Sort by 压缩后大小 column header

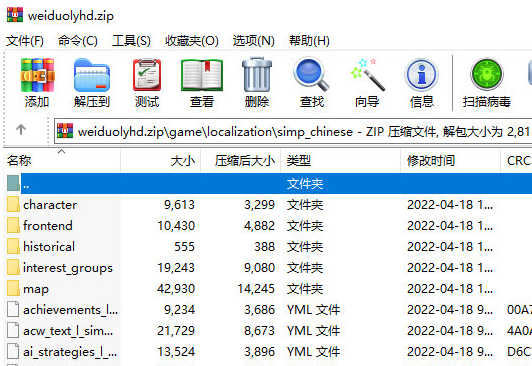(x=241, y=161)
